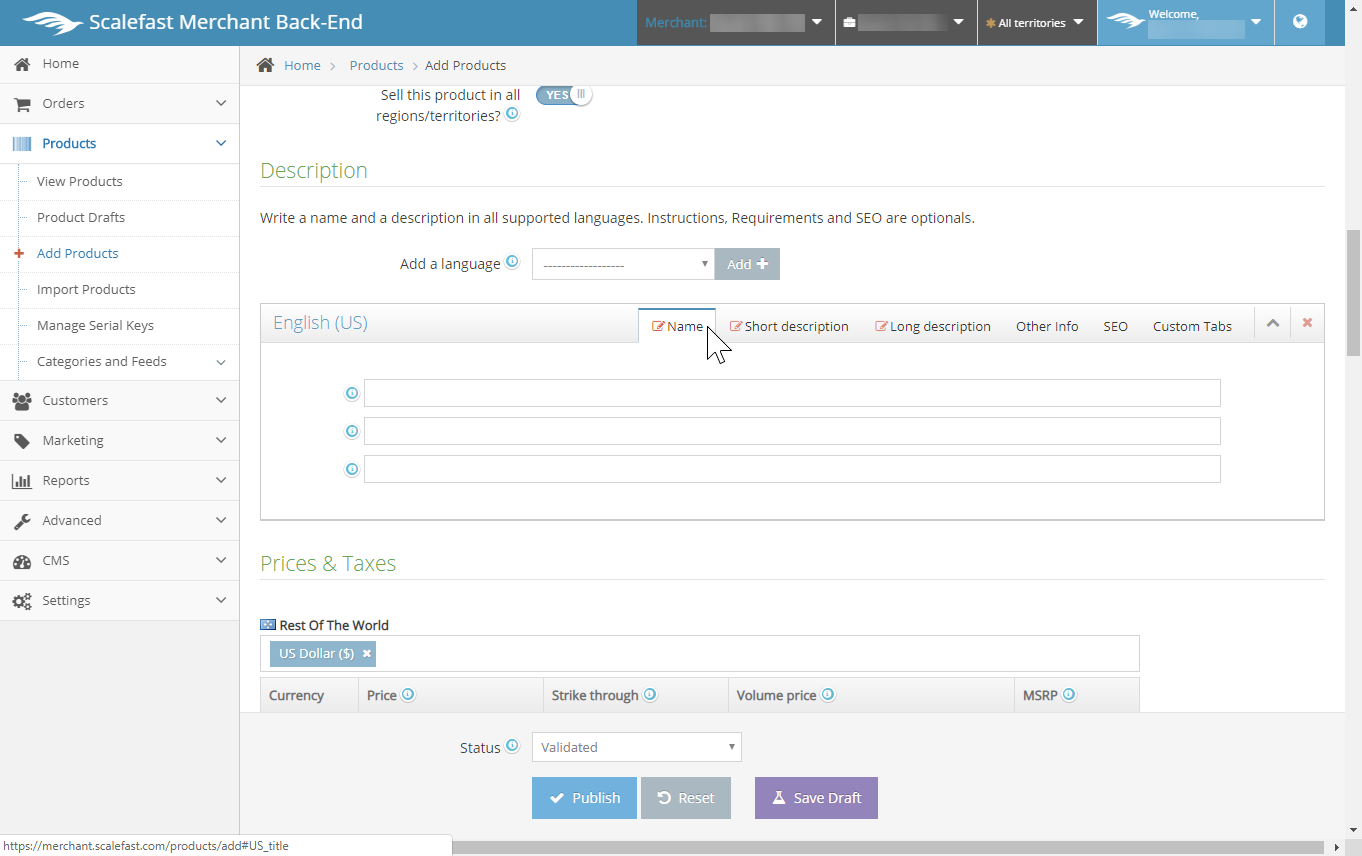The image size is (1362, 856).
Task: Open the SEO tab
Action: pyautogui.click(x=1115, y=326)
